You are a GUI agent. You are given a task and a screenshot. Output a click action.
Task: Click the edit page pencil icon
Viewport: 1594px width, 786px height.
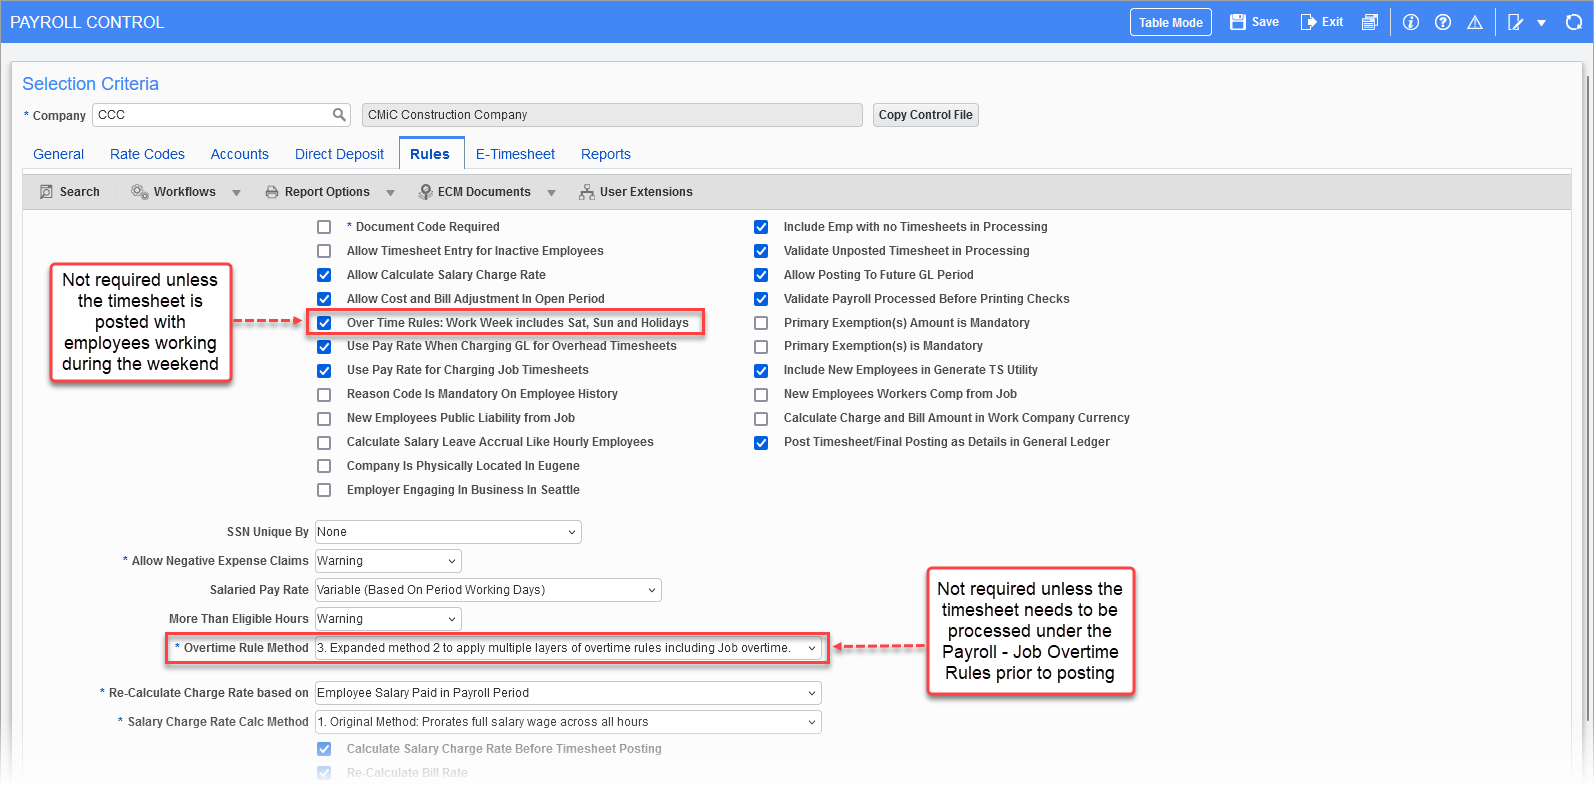1516,22
